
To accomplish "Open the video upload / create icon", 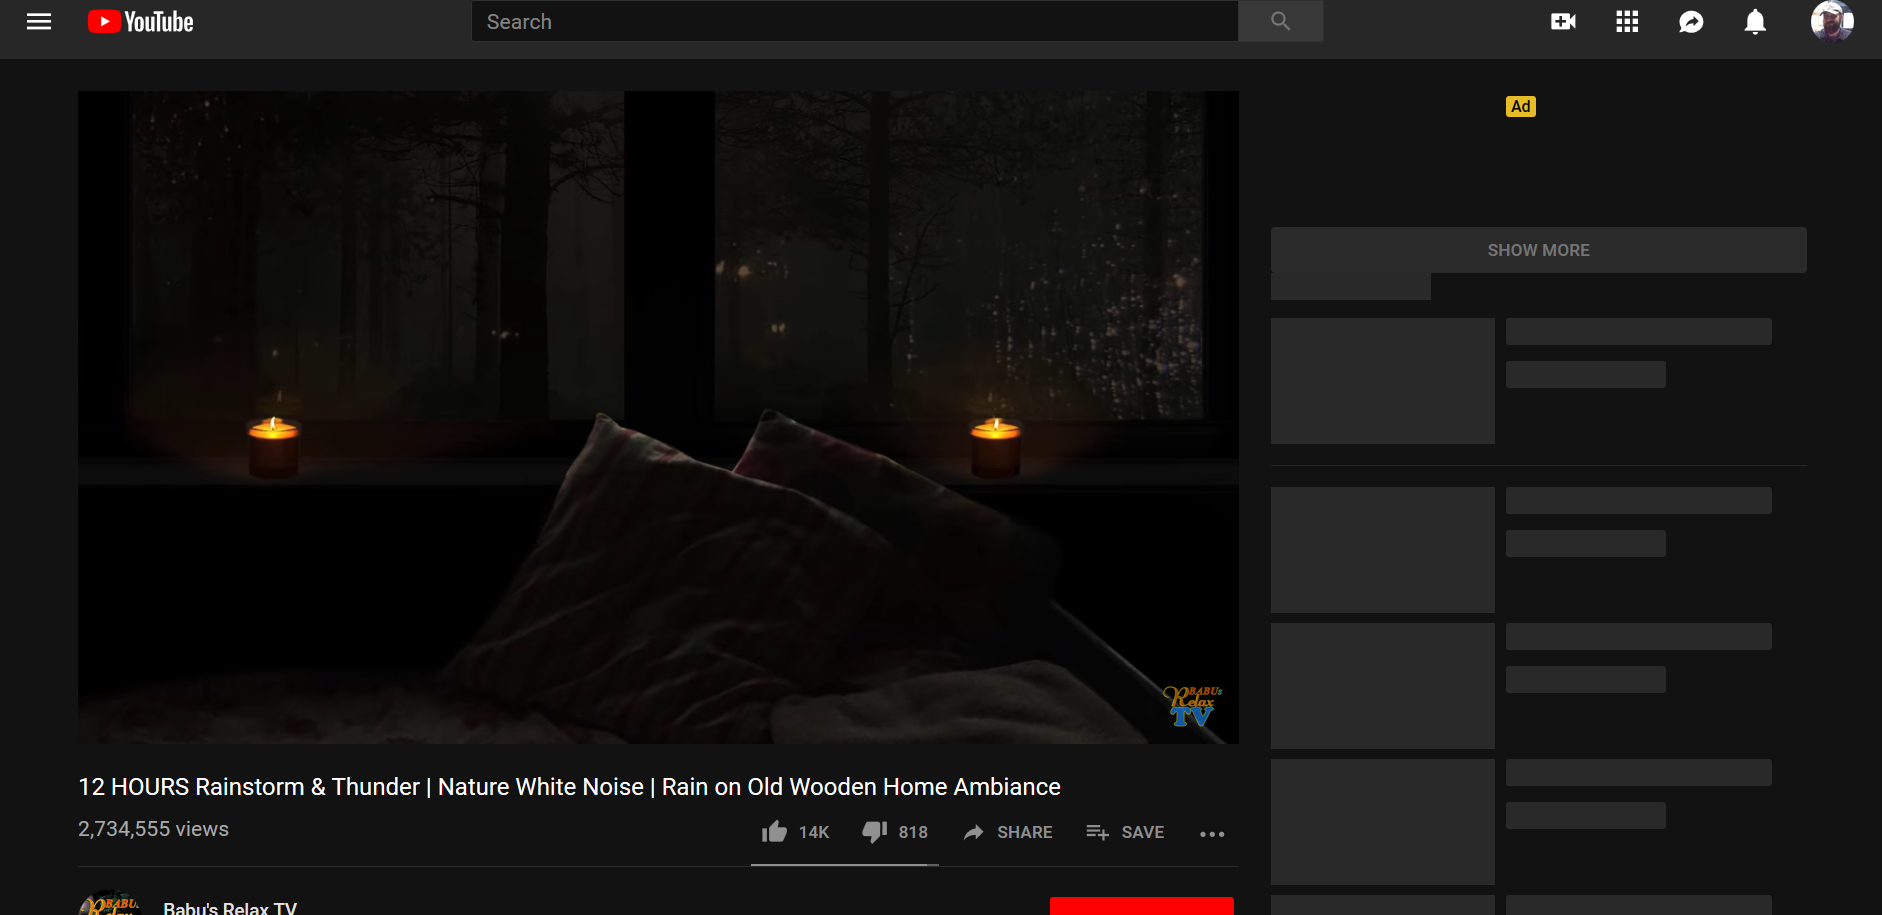I will (1563, 21).
